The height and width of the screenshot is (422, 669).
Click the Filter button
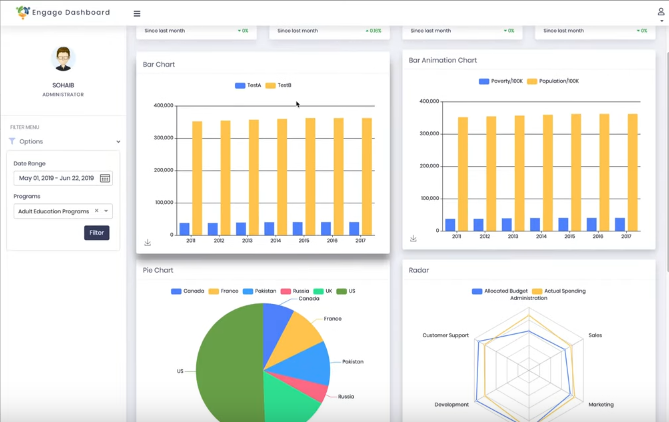(x=96, y=233)
